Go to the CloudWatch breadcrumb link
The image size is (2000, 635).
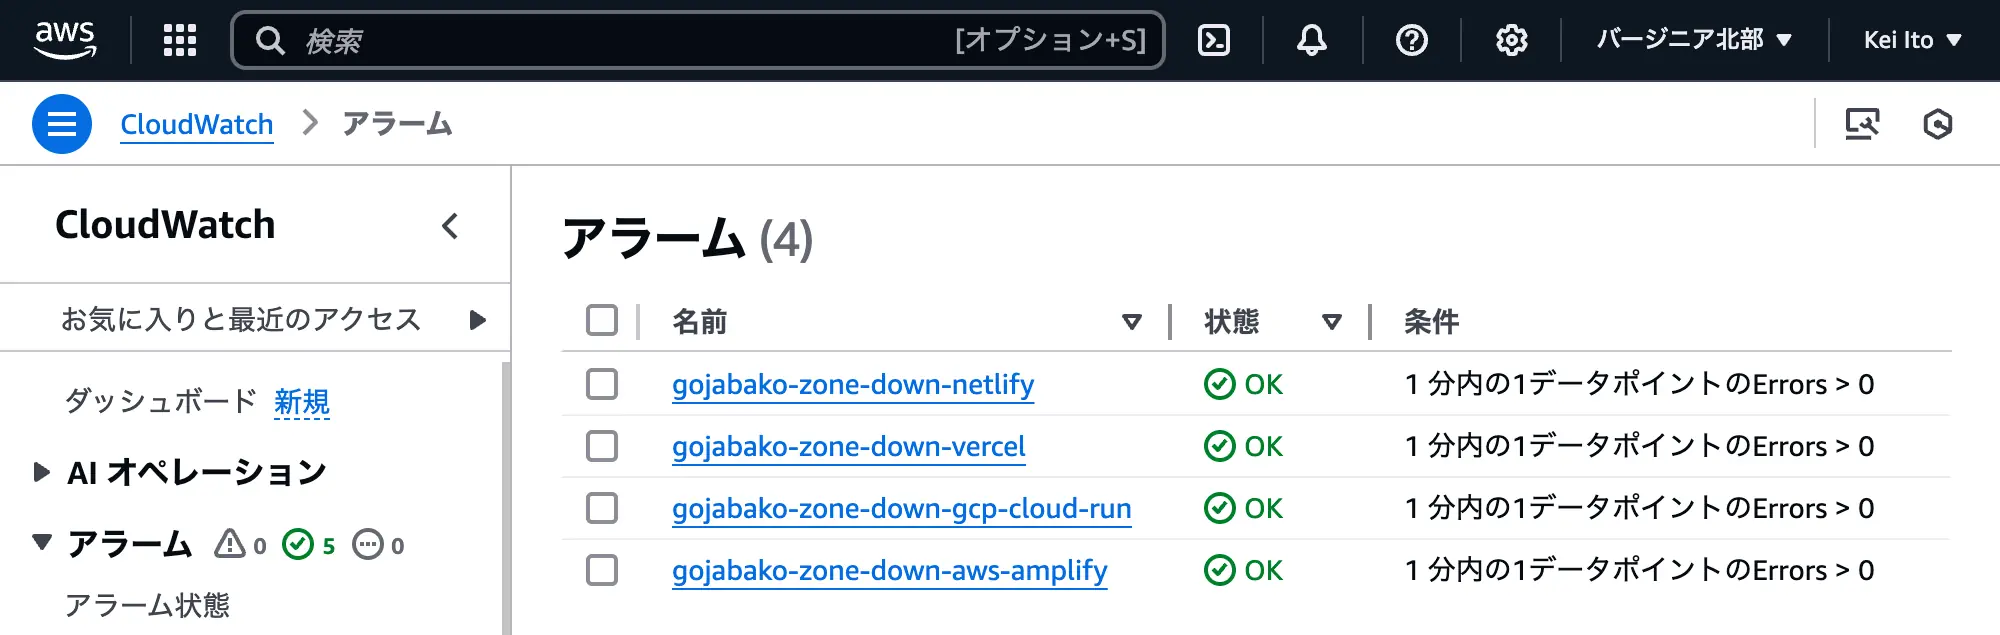(x=197, y=124)
